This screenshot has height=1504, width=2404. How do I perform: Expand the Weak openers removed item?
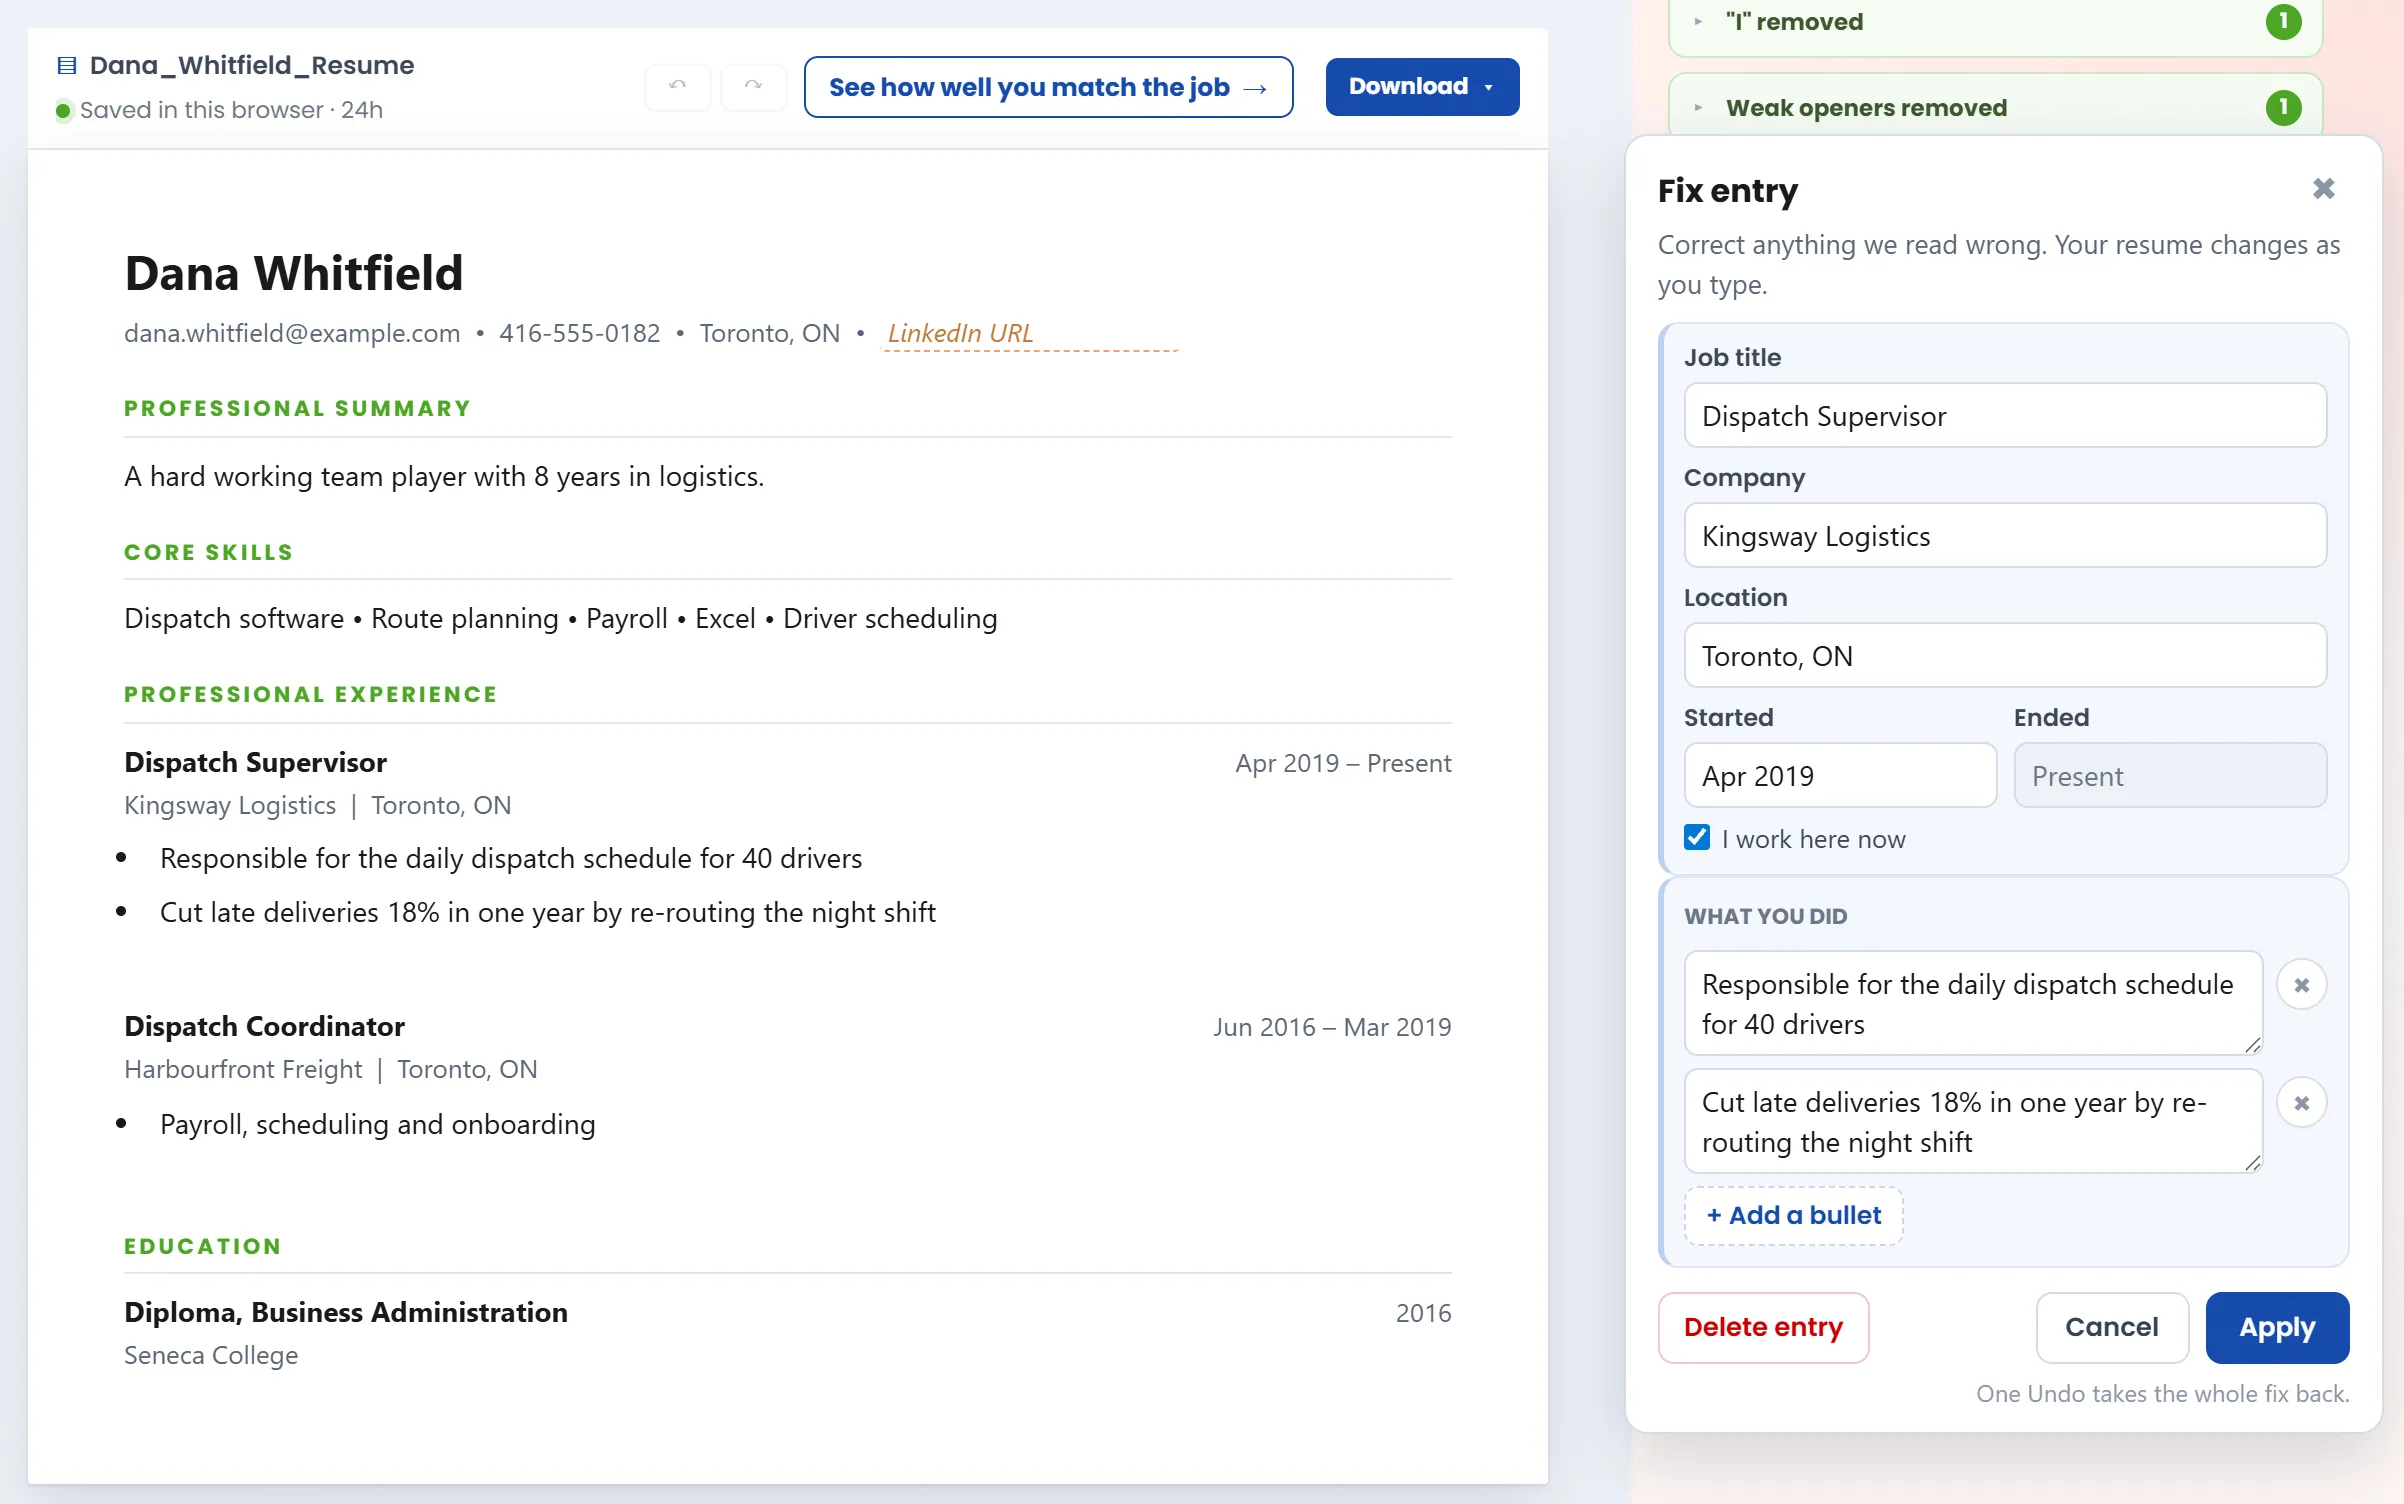coord(1698,108)
